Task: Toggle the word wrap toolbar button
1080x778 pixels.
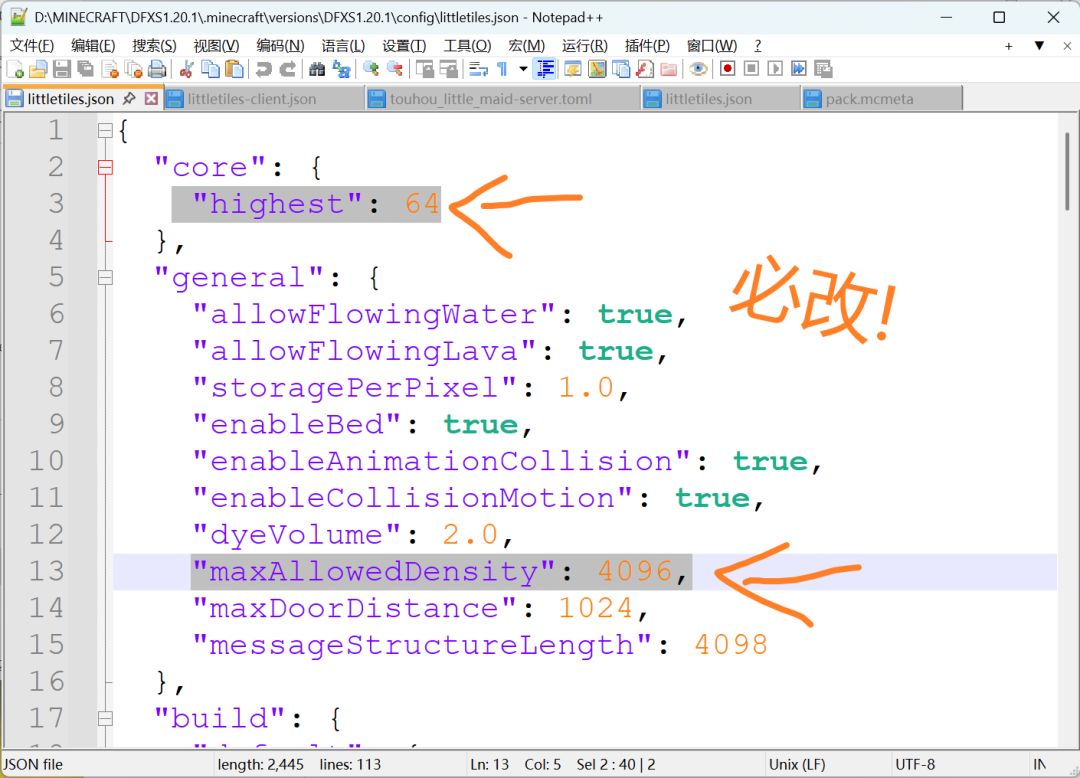Action: pyautogui.click(x=478, y=69)
